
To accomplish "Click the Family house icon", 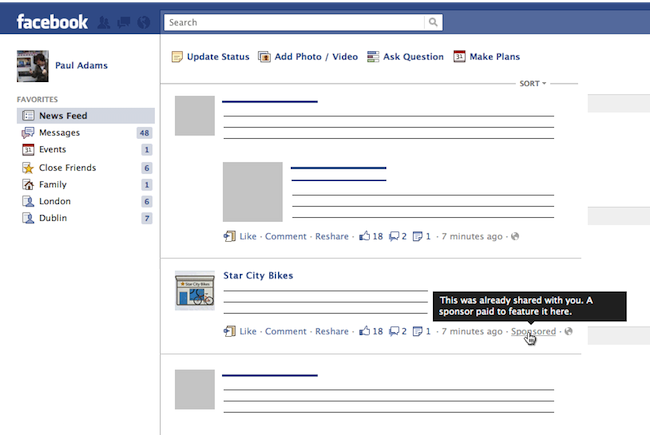I will coord(28,185).
